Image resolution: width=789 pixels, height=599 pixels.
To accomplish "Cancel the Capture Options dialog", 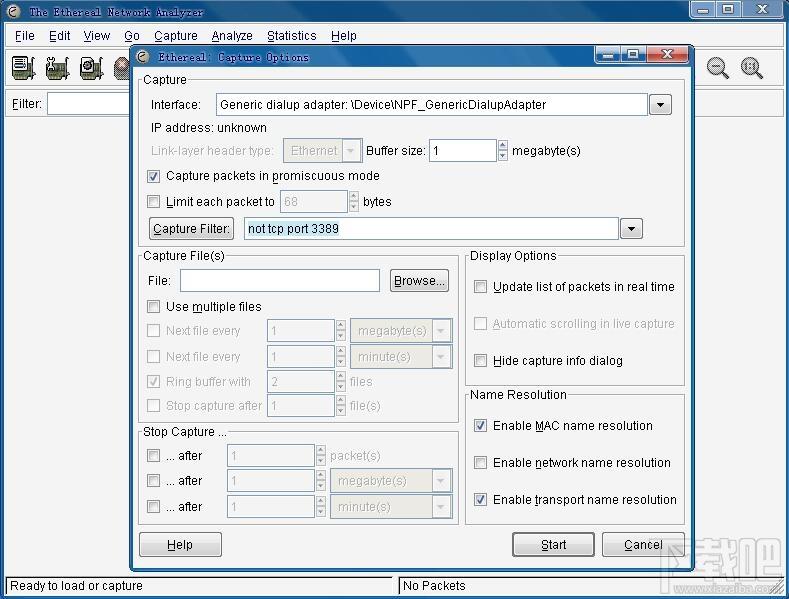I will tap(643, 545).
